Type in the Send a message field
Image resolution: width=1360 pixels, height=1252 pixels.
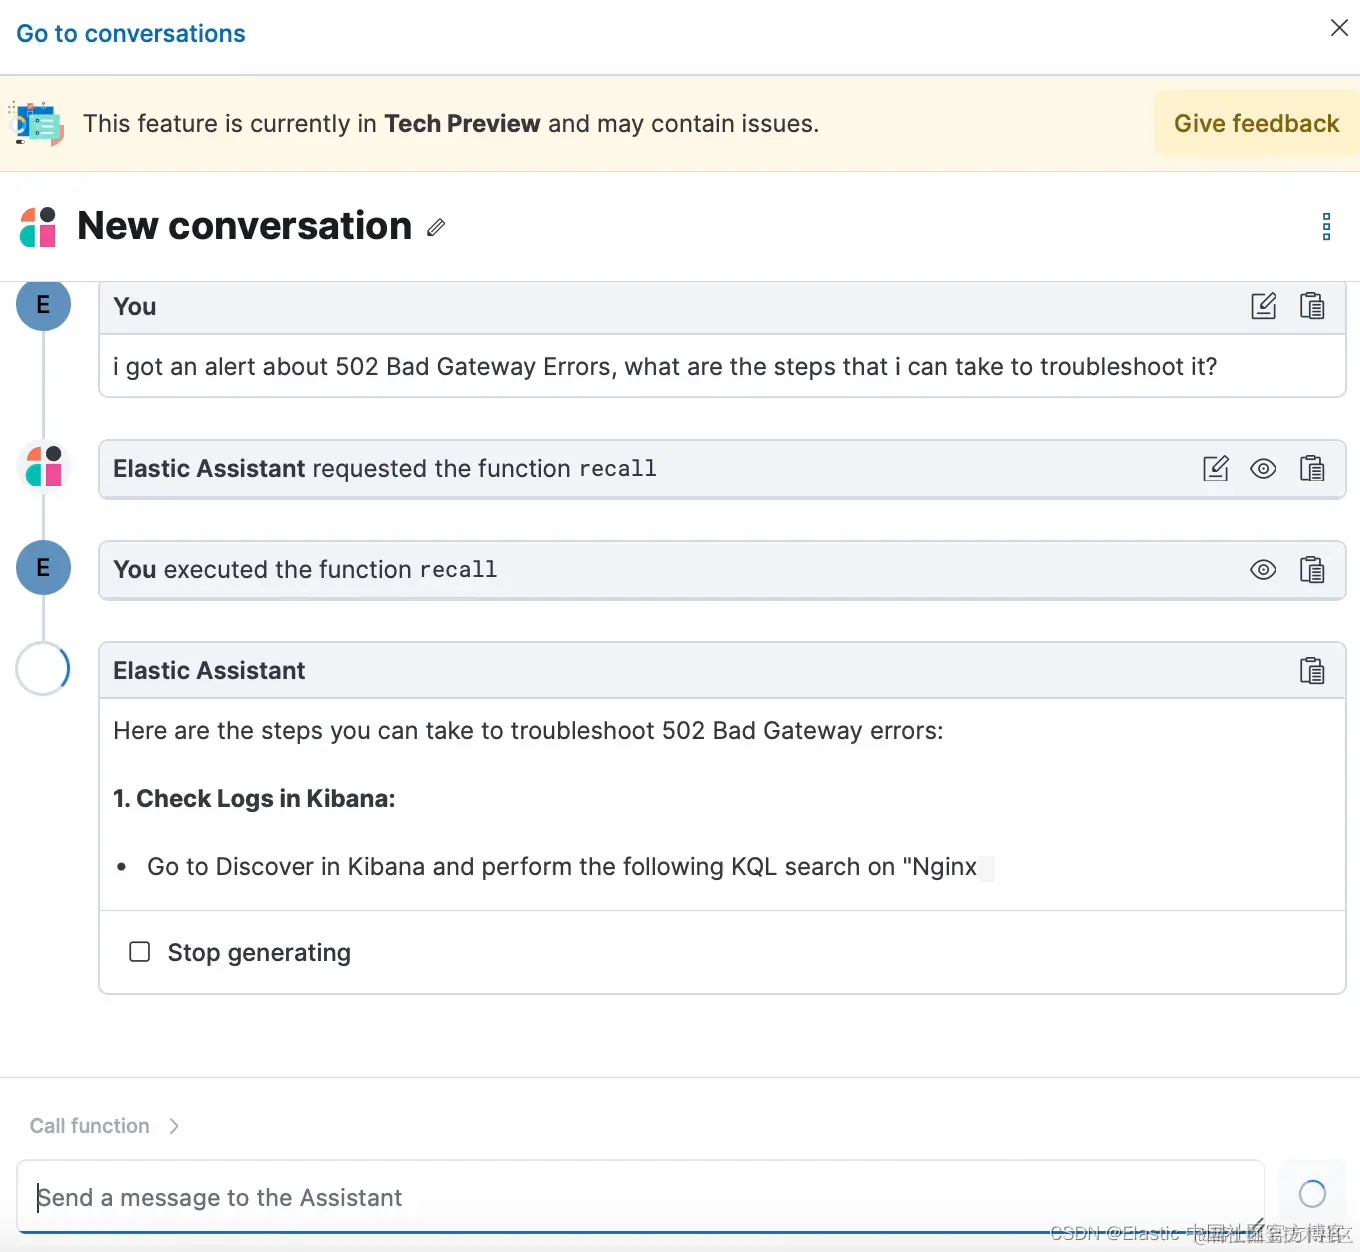tap(640, 1197)
